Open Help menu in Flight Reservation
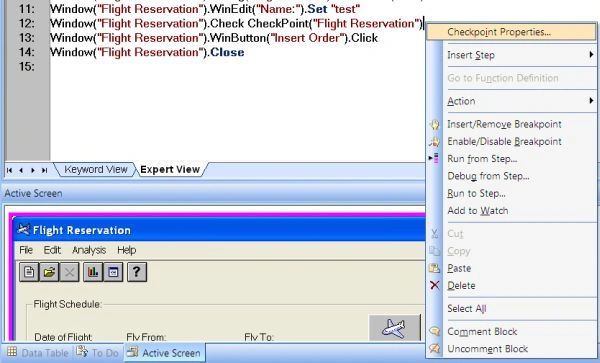Viewport: 600px width, 363px height. tap(127, 250)
